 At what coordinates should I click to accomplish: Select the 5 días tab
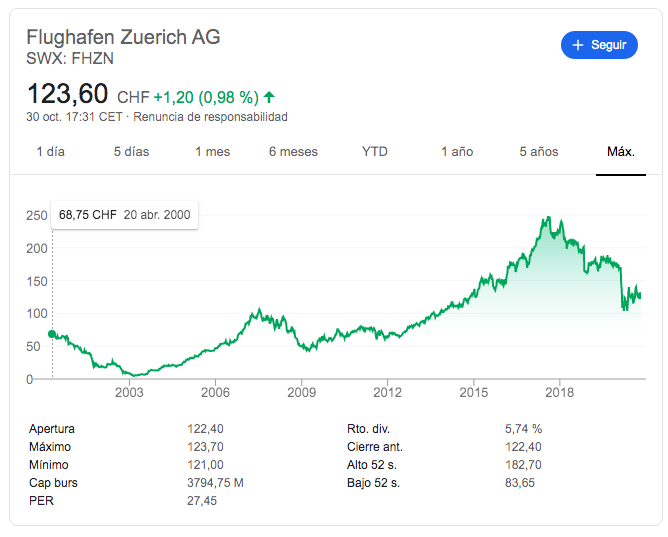pos(131,152)
